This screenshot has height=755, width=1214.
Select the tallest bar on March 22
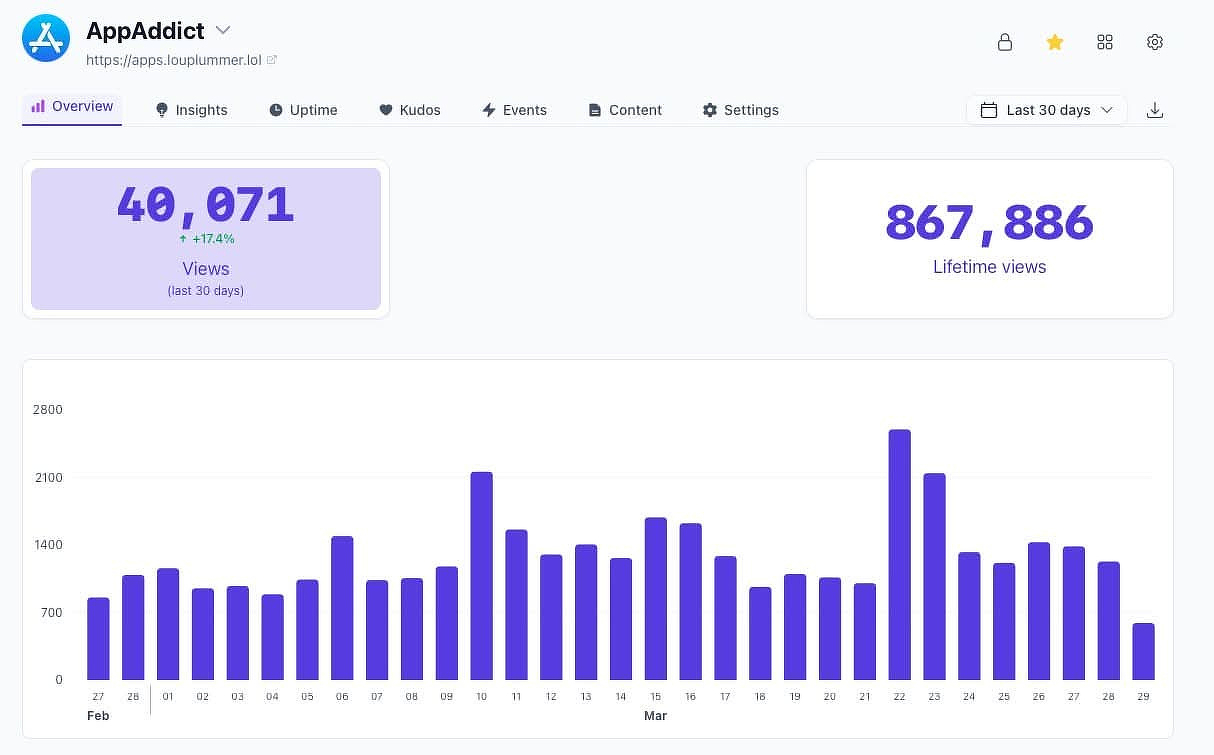click(899, 550)
